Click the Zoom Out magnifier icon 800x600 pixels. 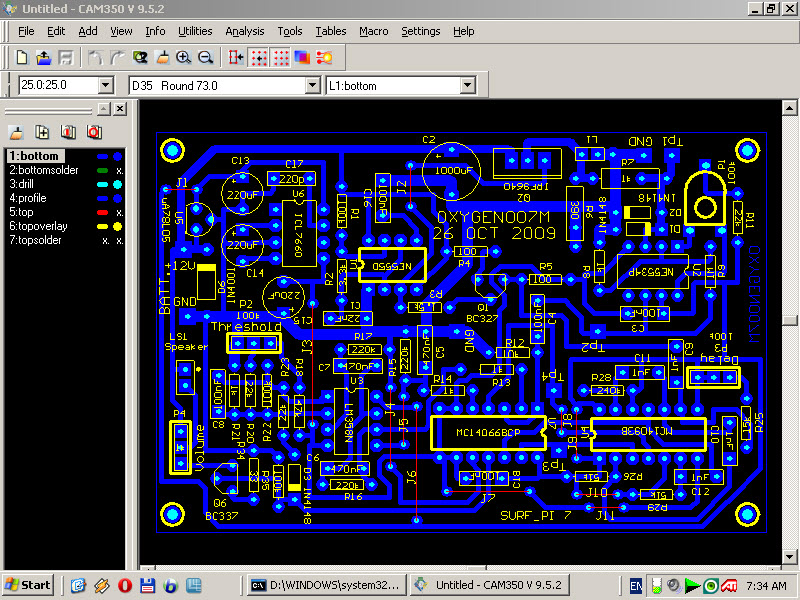pos(205,58)
